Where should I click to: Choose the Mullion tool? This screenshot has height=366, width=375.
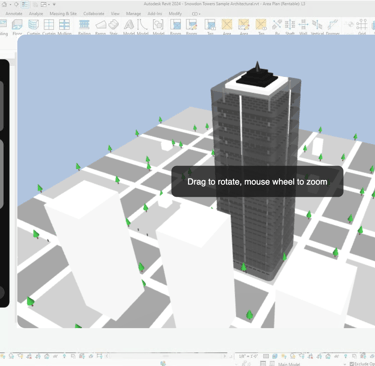pyautogui.click(x=64, y=26)
